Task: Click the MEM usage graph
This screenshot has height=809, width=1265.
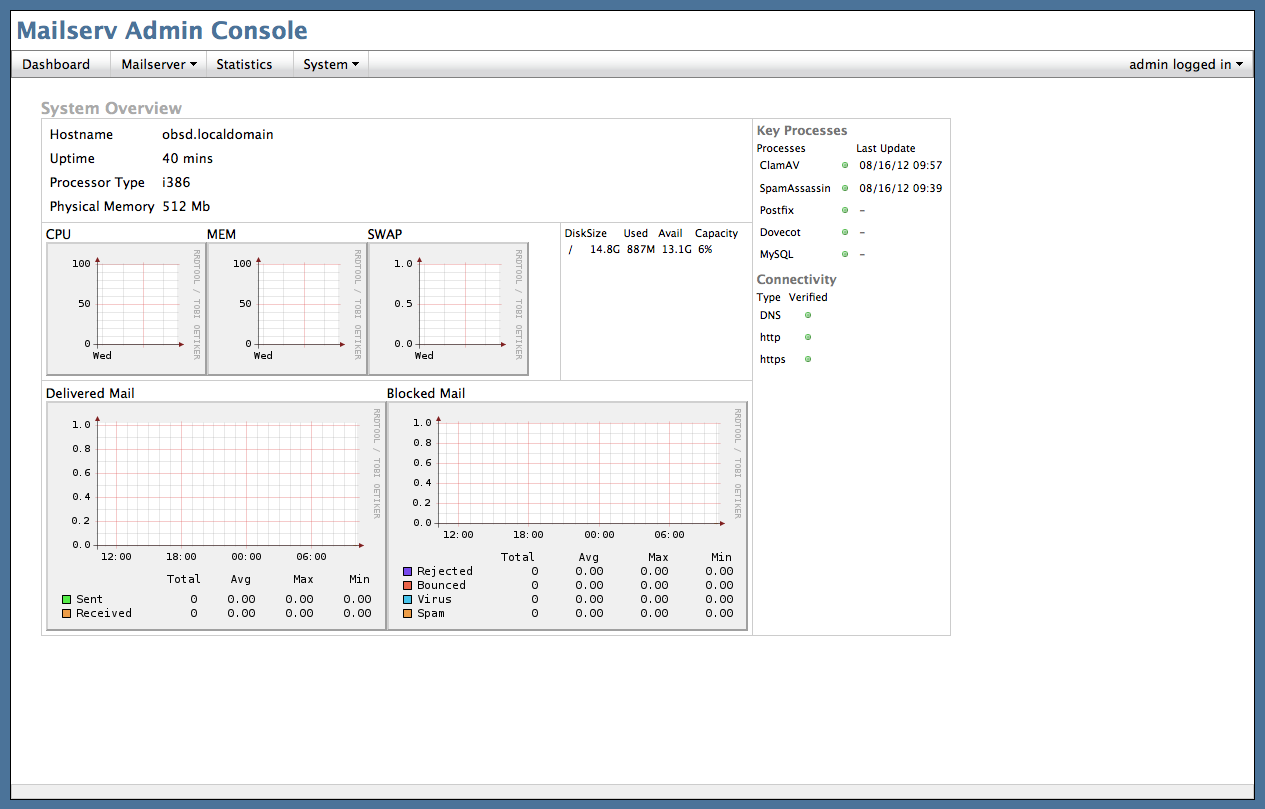Action: 287,309
